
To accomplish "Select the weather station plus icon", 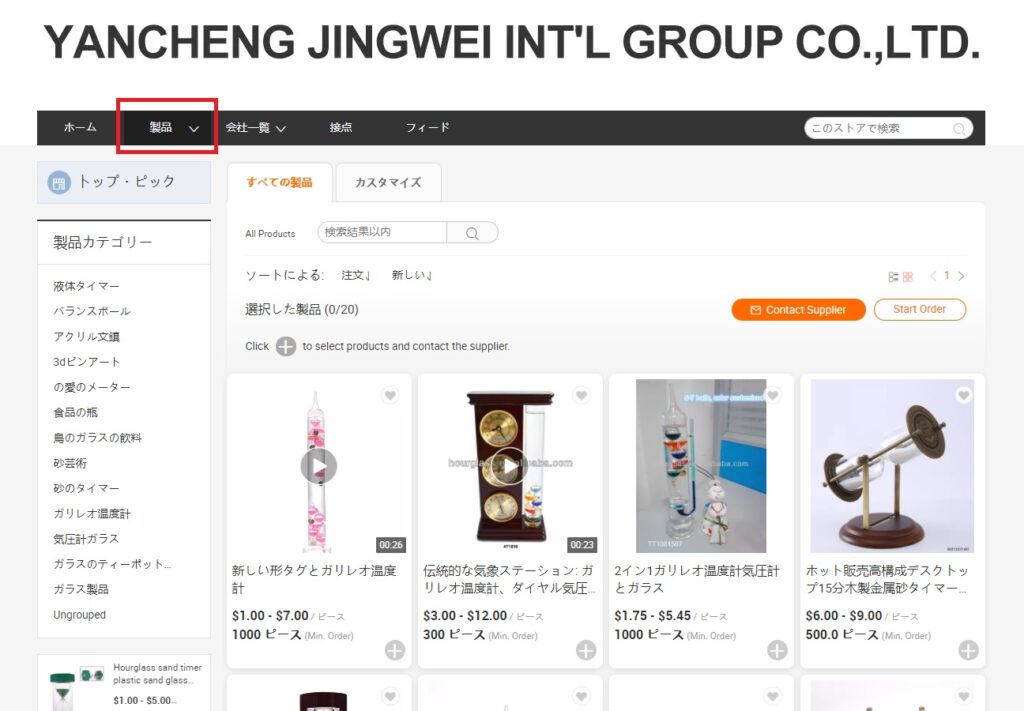I will (x=586, y=650).
